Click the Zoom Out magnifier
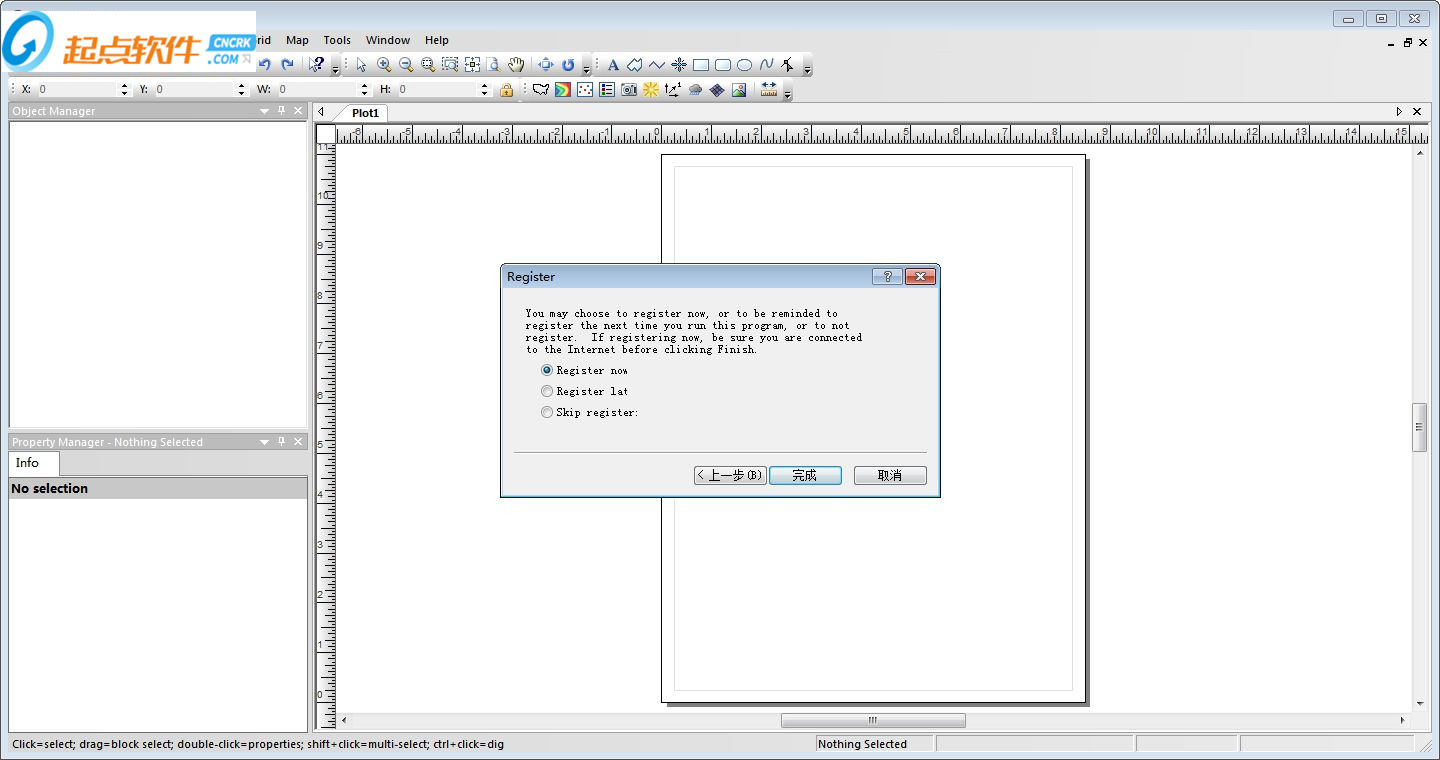 [406, 65]
